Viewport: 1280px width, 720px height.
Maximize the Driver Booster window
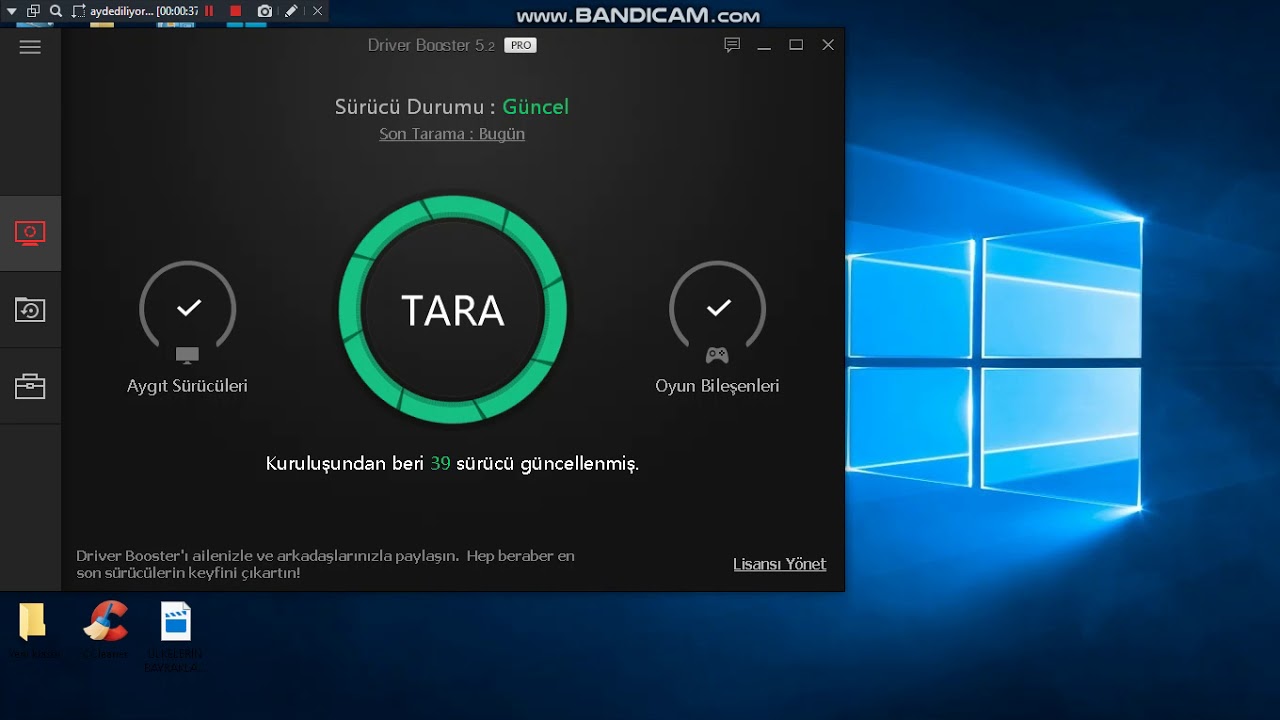coord(796,45)
